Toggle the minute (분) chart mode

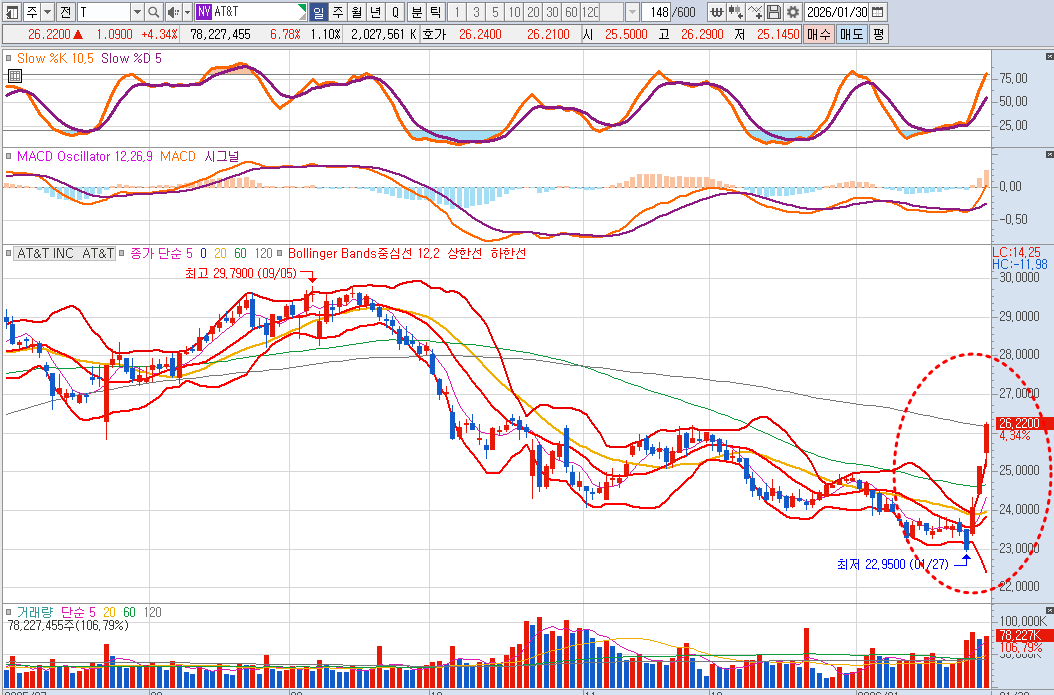[x=416, y=12]
